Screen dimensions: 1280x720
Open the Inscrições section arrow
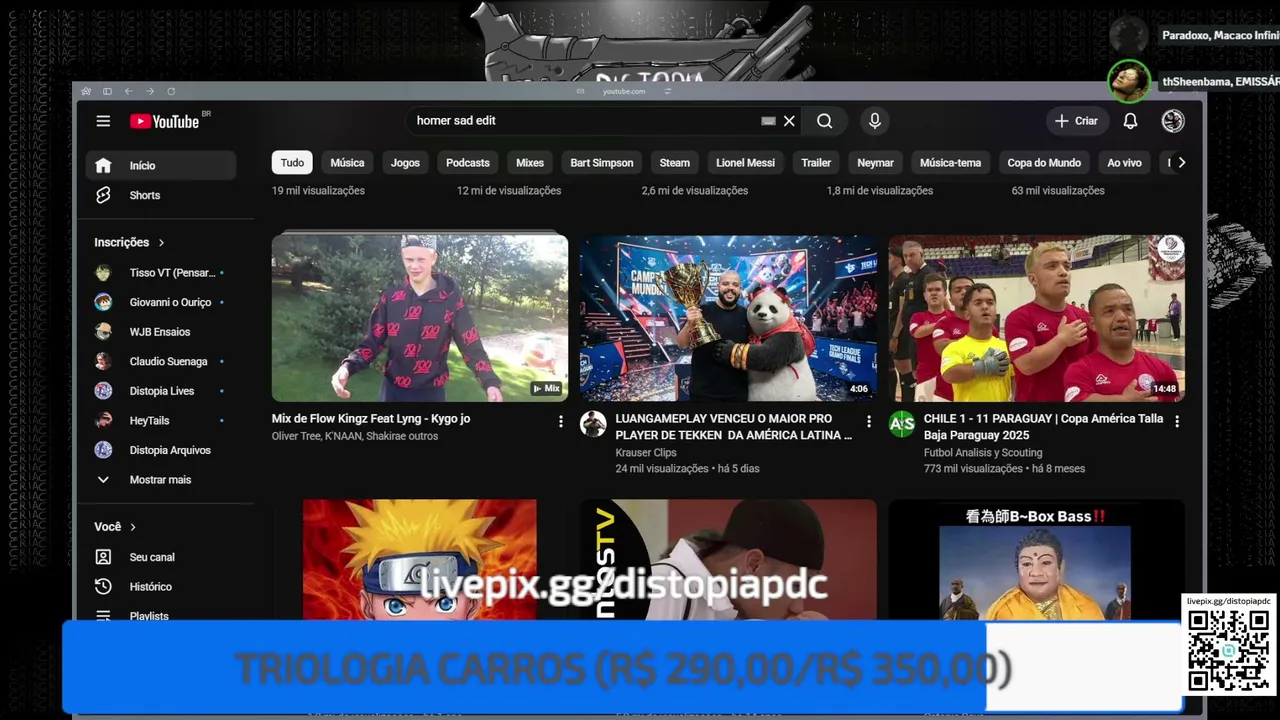pos(161,242)
